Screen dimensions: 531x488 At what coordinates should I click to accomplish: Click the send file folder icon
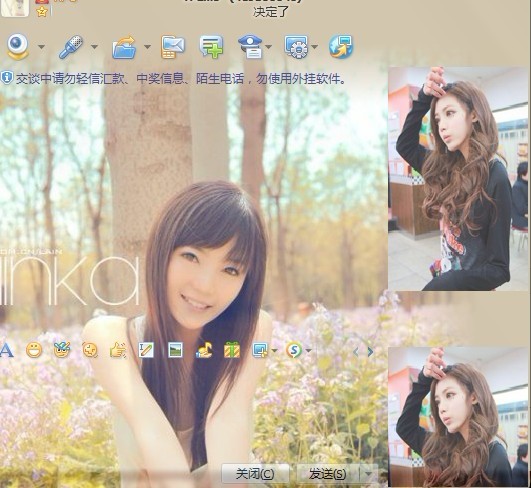tap(124, 47)
